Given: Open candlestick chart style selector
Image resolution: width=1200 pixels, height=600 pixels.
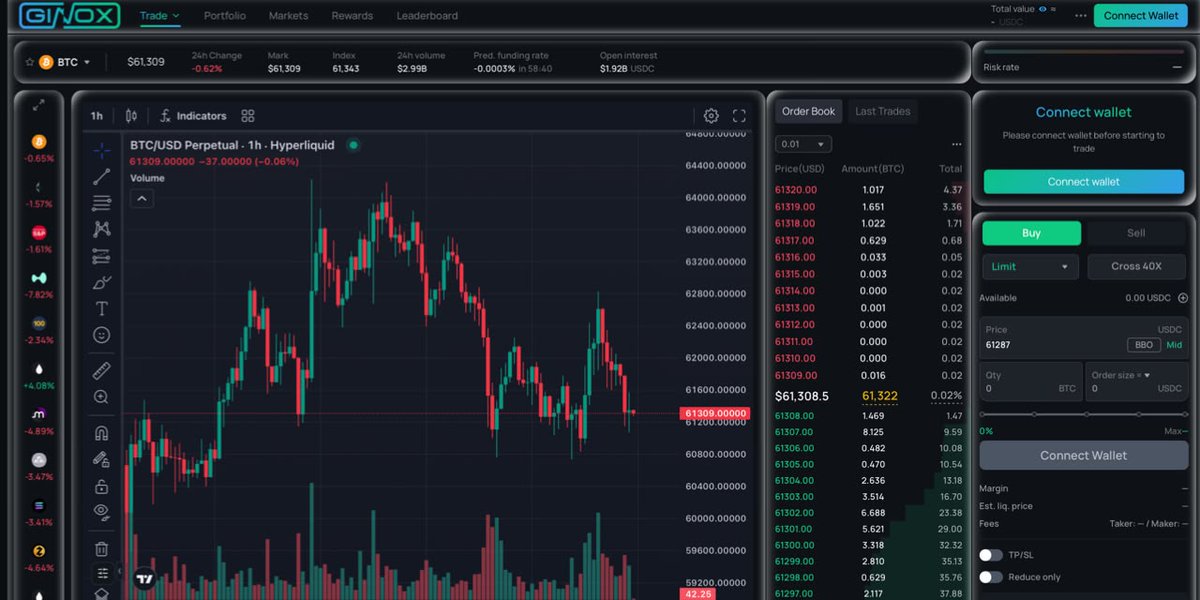Looking at the screenshot, I should [x=131, y=116].
